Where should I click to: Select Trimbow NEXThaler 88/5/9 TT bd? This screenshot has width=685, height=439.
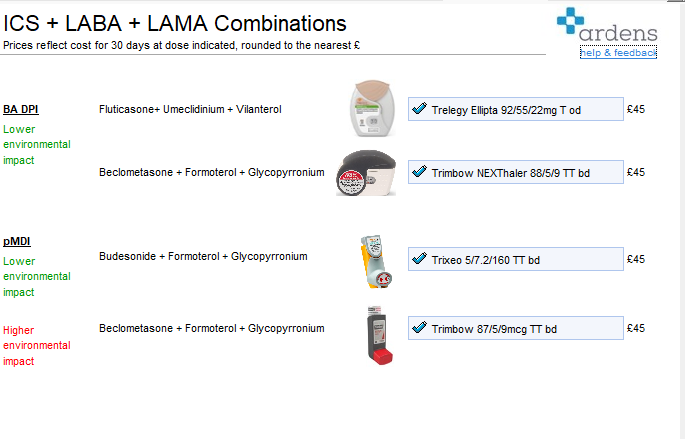point(510,173)
